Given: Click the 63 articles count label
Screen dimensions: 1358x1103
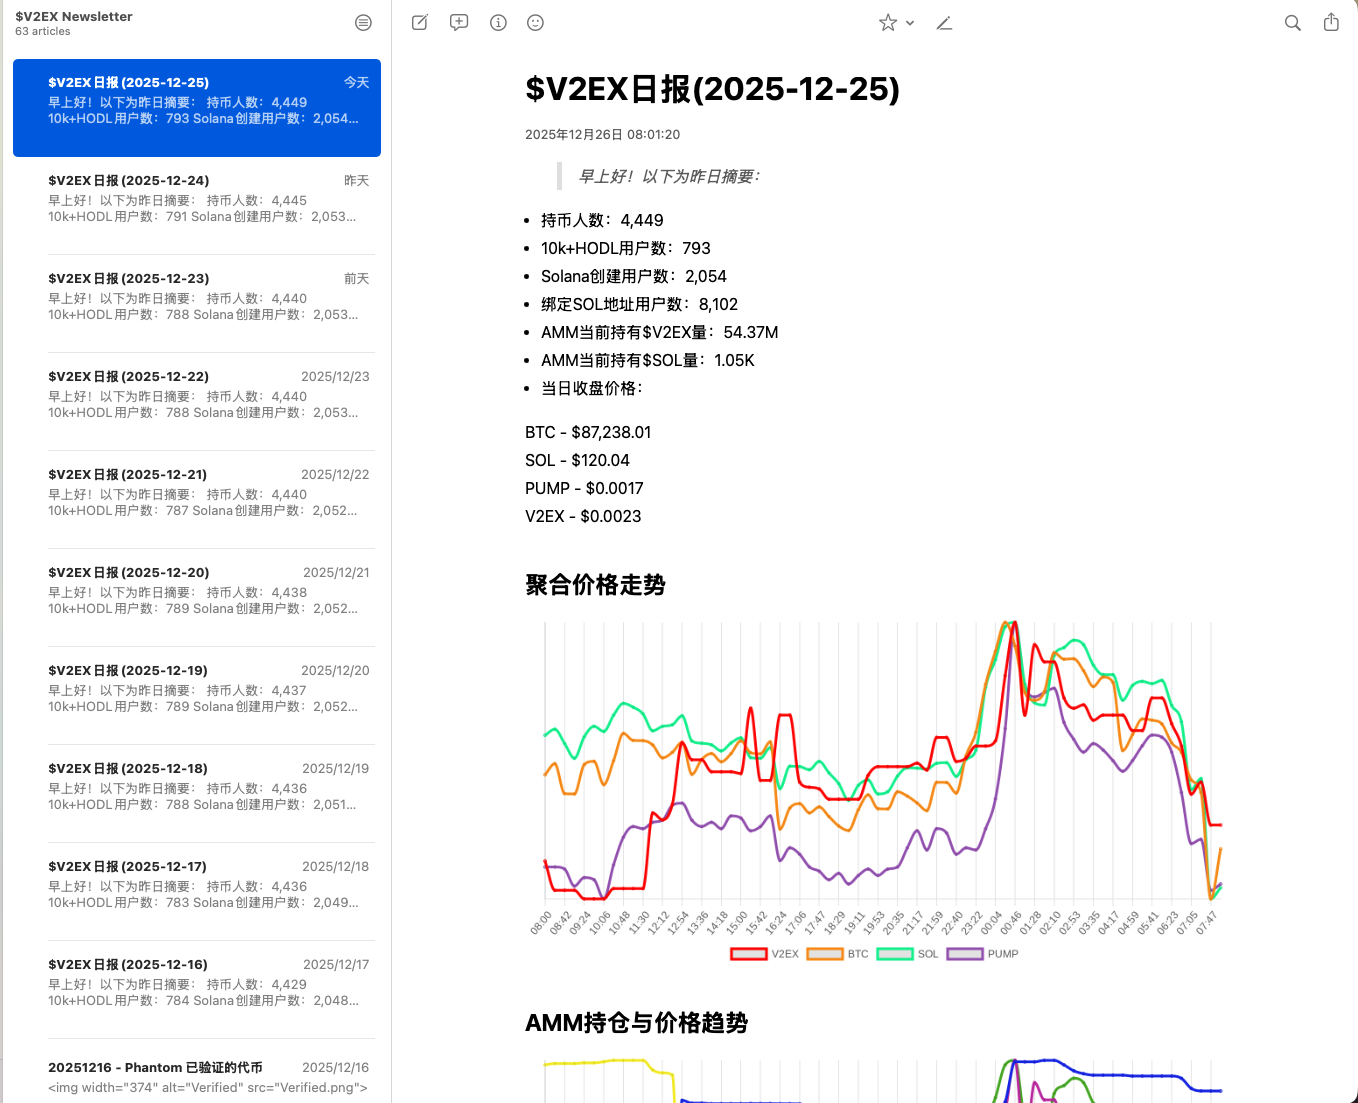Looking at the screenshot, I should click(43, 31).
